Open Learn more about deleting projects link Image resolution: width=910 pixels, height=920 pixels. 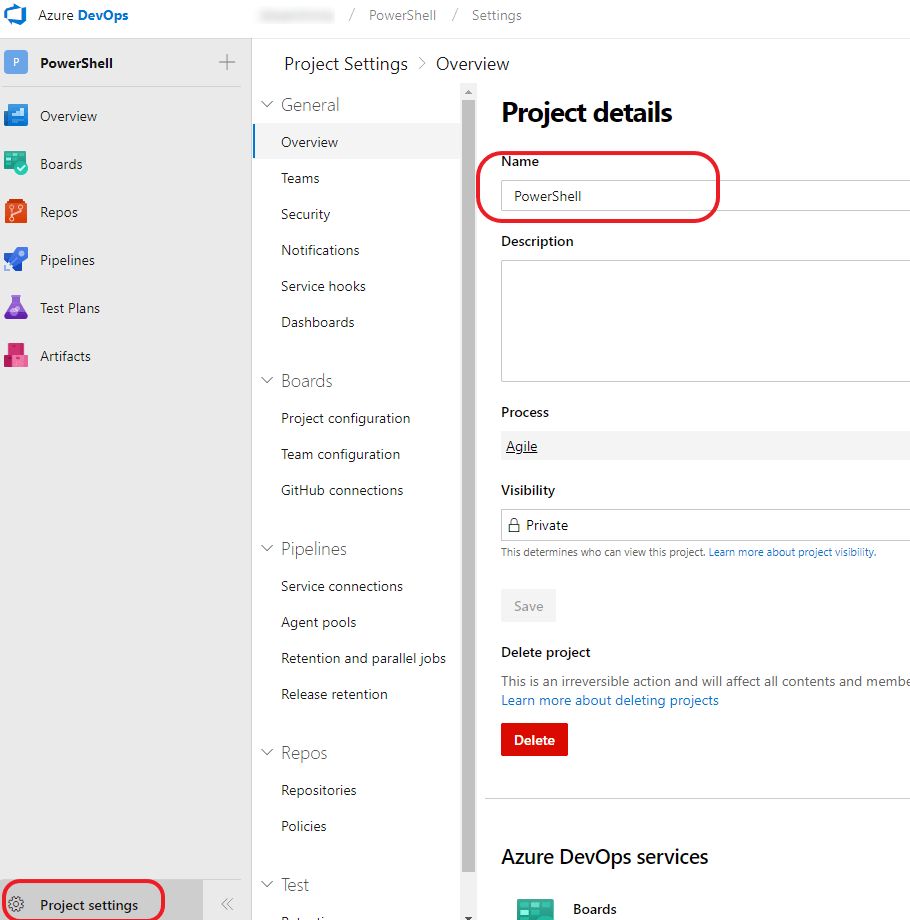(x=609, y=700)
